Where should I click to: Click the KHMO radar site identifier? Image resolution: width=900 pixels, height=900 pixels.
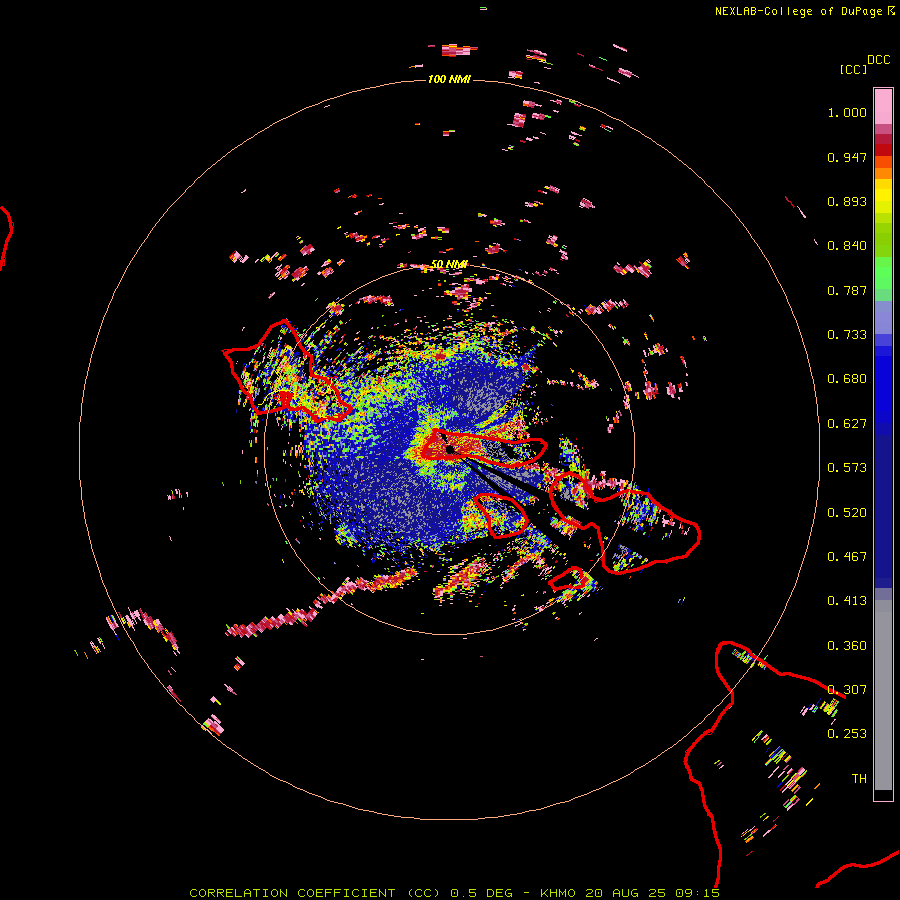pos(557,893)
